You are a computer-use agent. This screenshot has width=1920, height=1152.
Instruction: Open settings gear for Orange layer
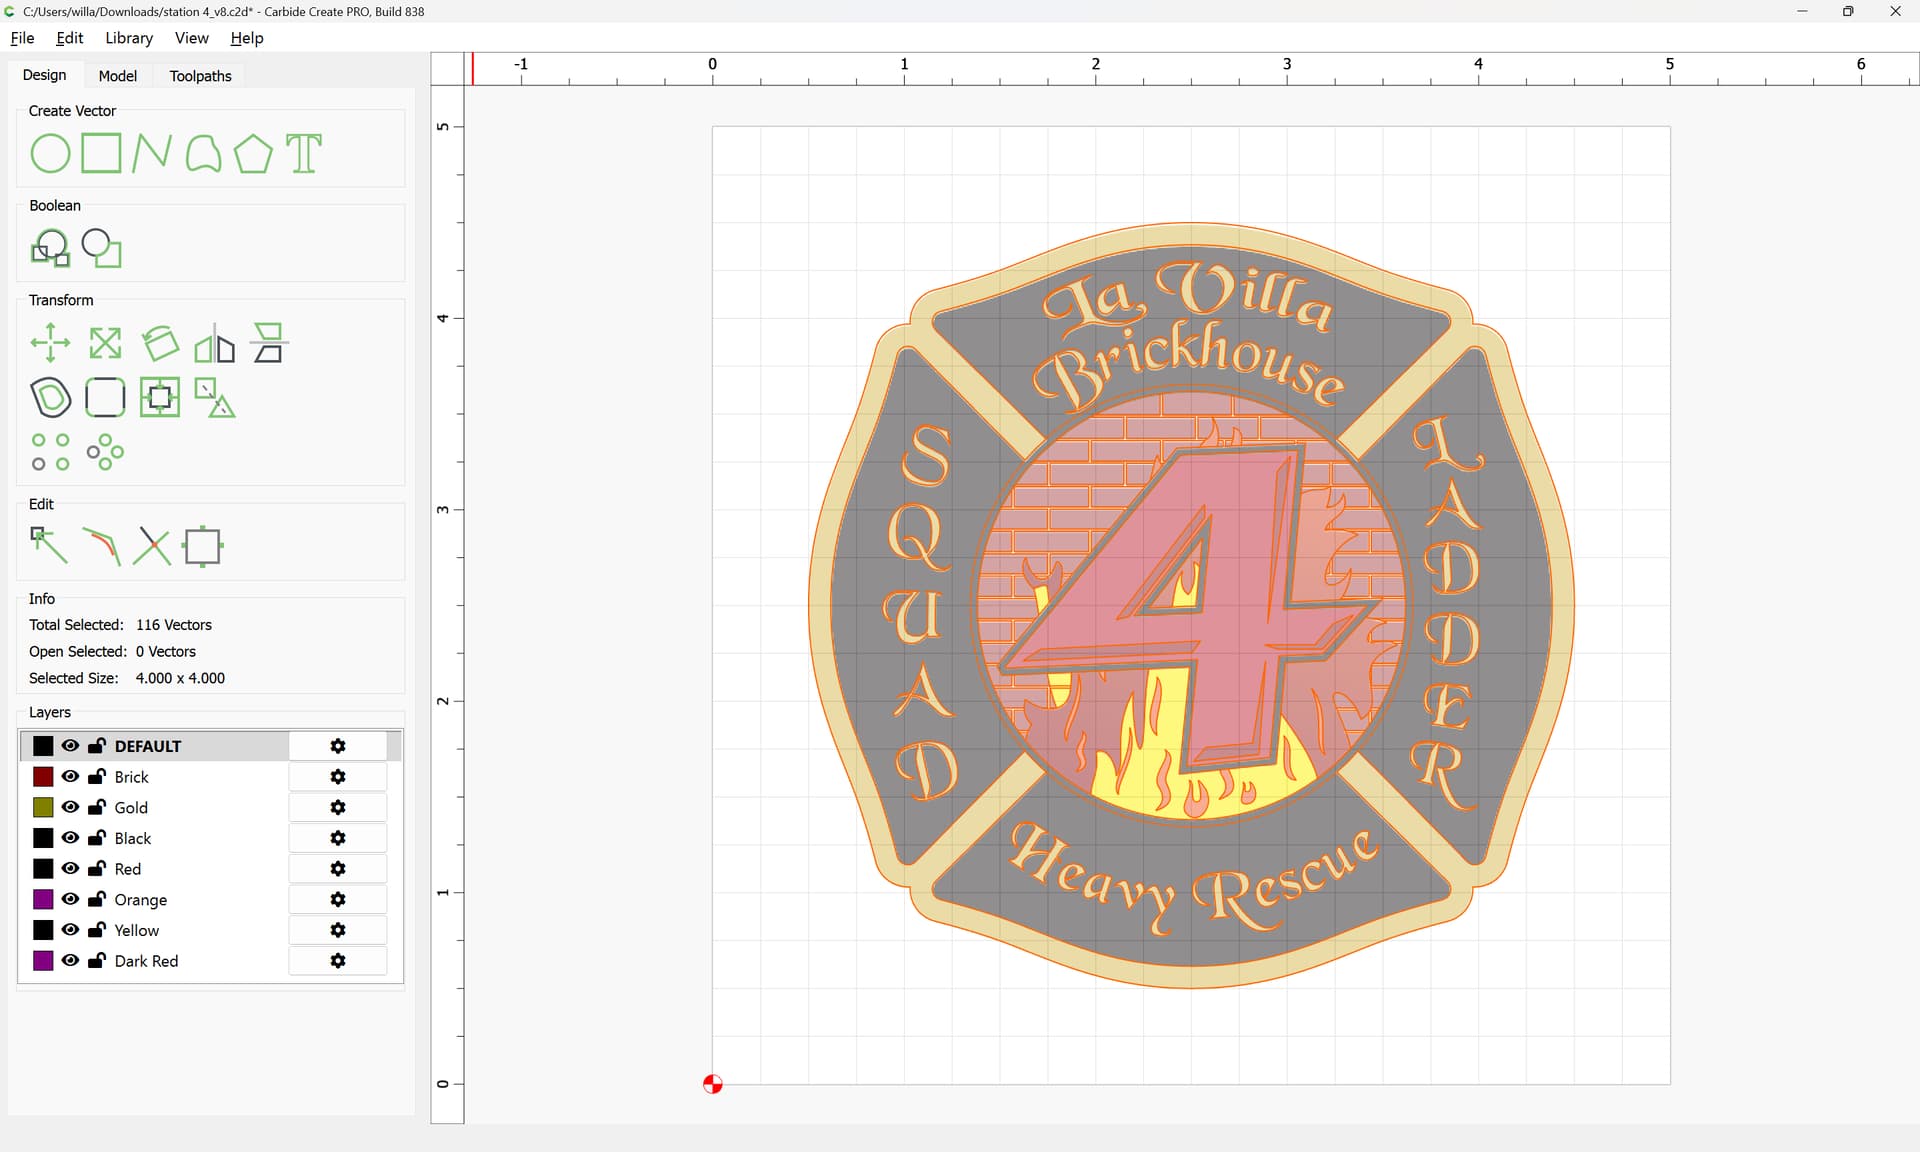click(338, 900)
